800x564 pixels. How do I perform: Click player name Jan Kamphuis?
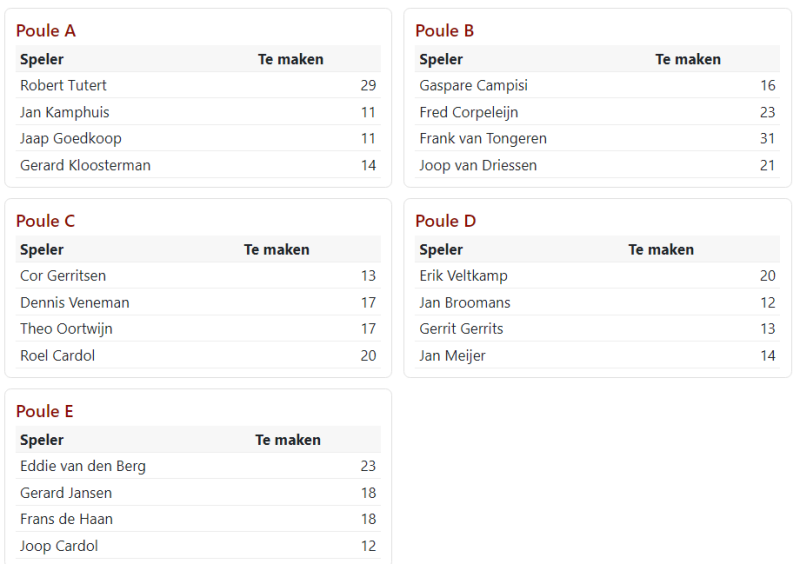tap(65, 112)
